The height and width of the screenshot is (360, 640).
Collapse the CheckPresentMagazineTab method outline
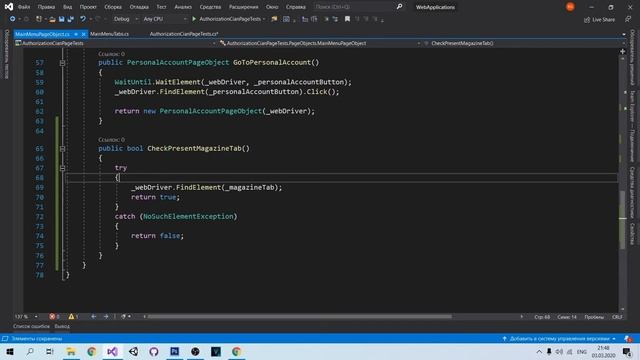tap(62, 149)
